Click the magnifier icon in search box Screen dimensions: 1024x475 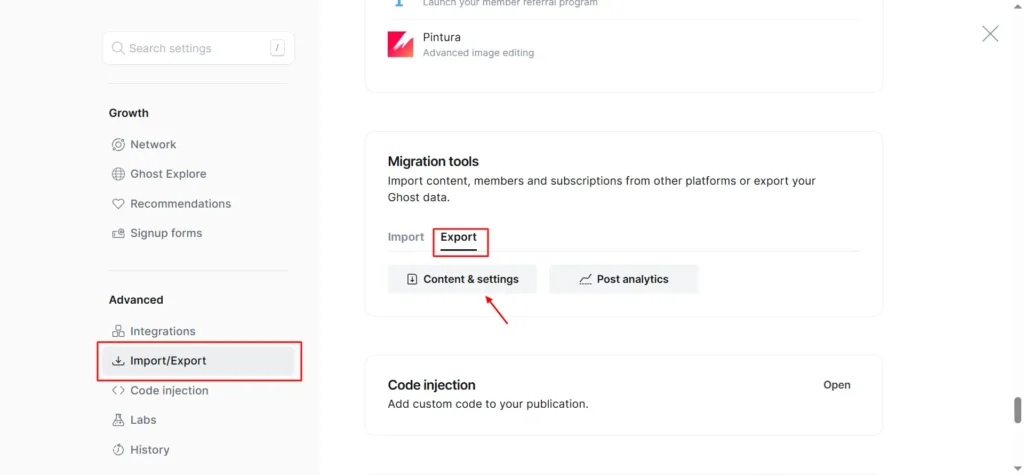(x=119, y=48)
